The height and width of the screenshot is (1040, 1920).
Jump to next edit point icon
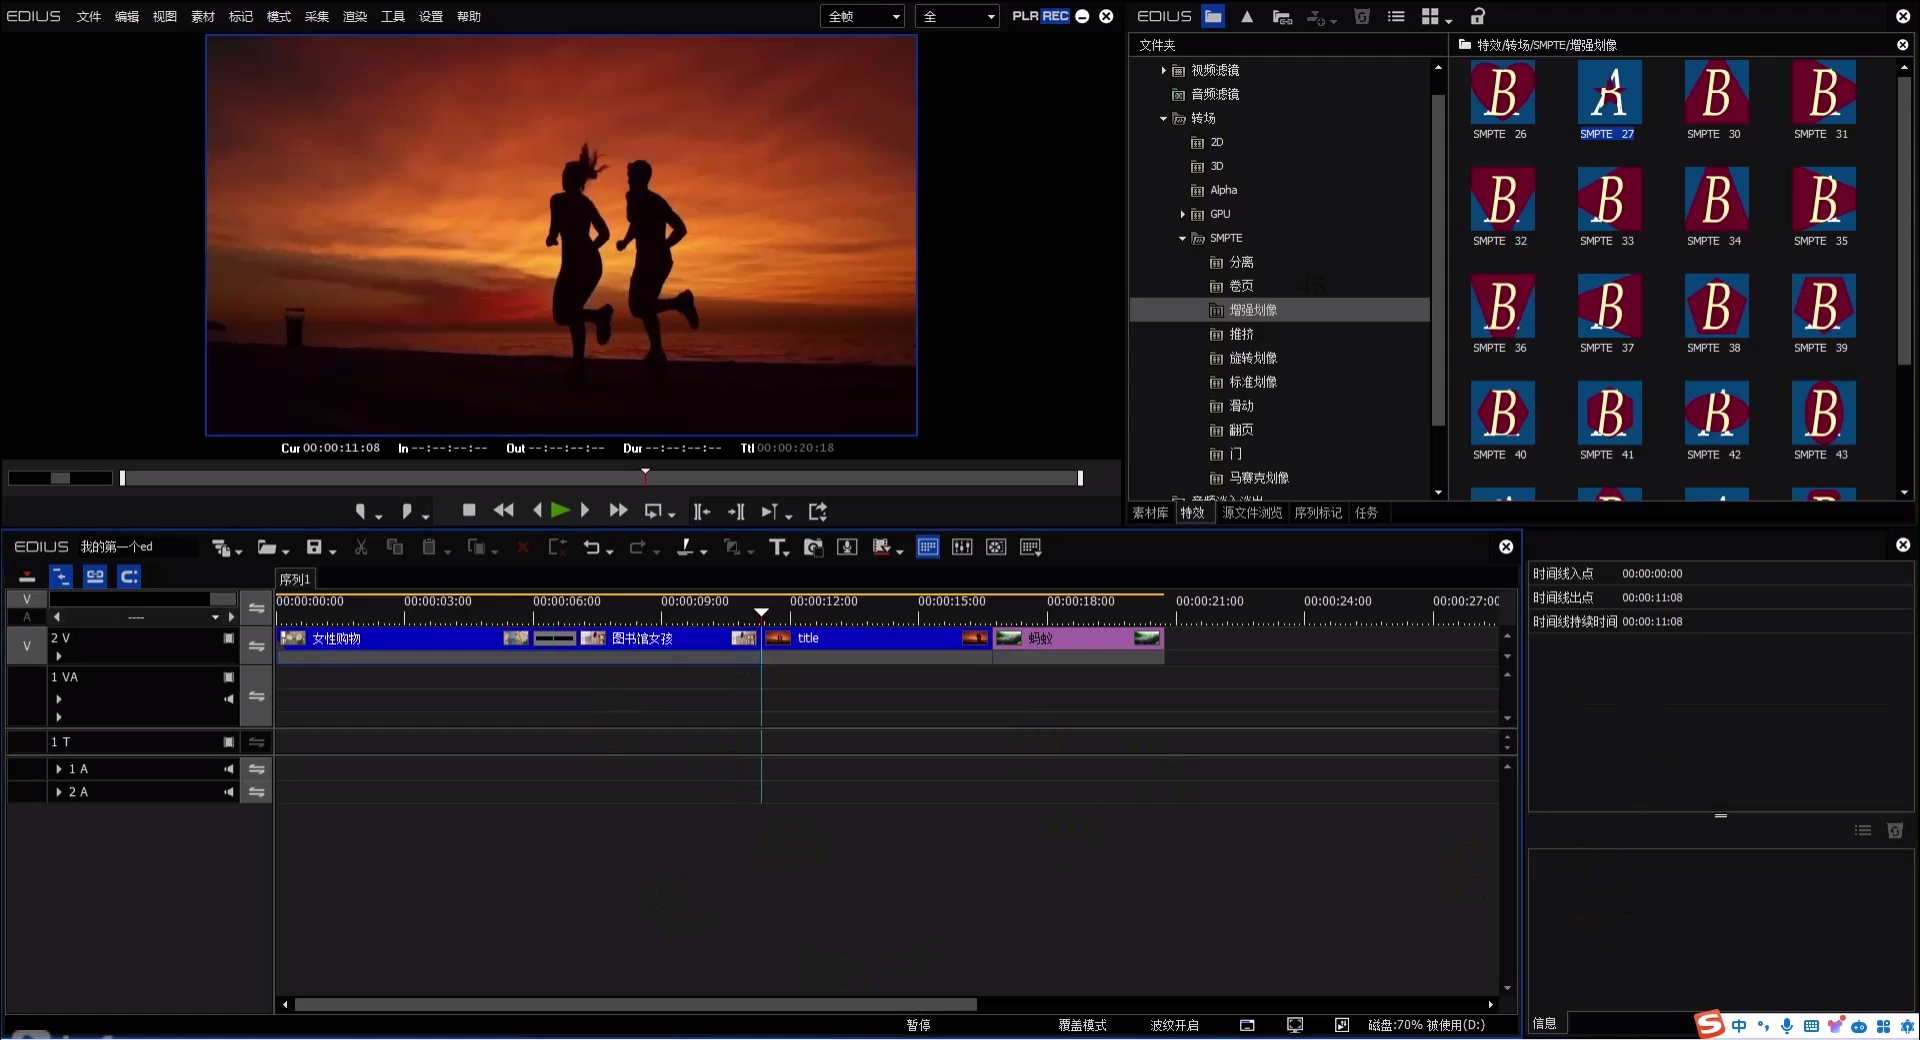(x=736, y=511)
